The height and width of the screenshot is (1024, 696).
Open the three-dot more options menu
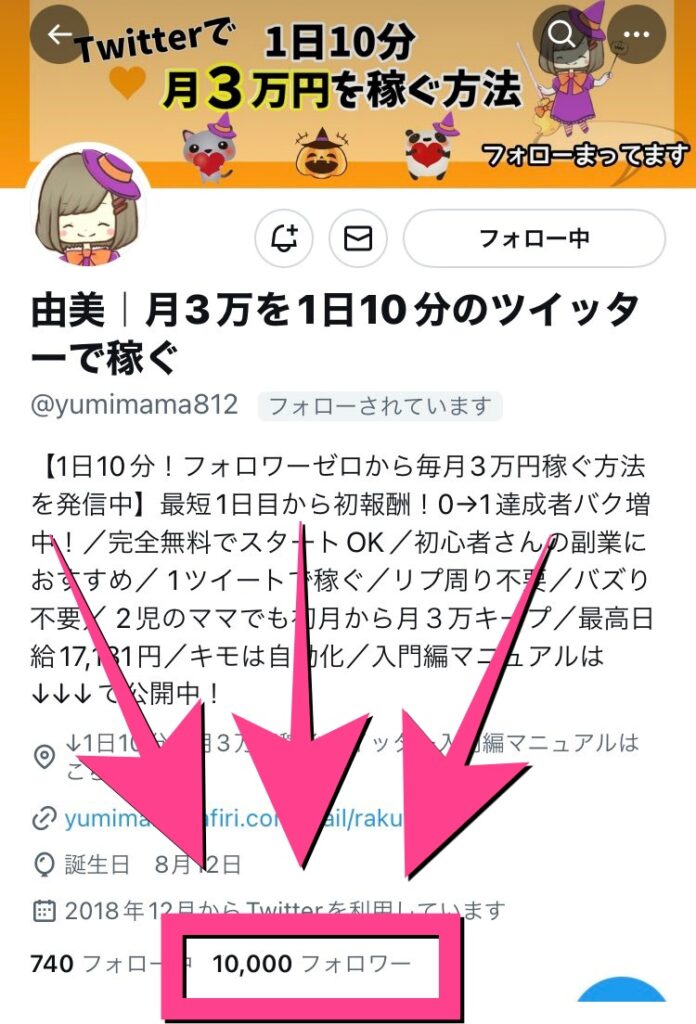tap(637, 34)
